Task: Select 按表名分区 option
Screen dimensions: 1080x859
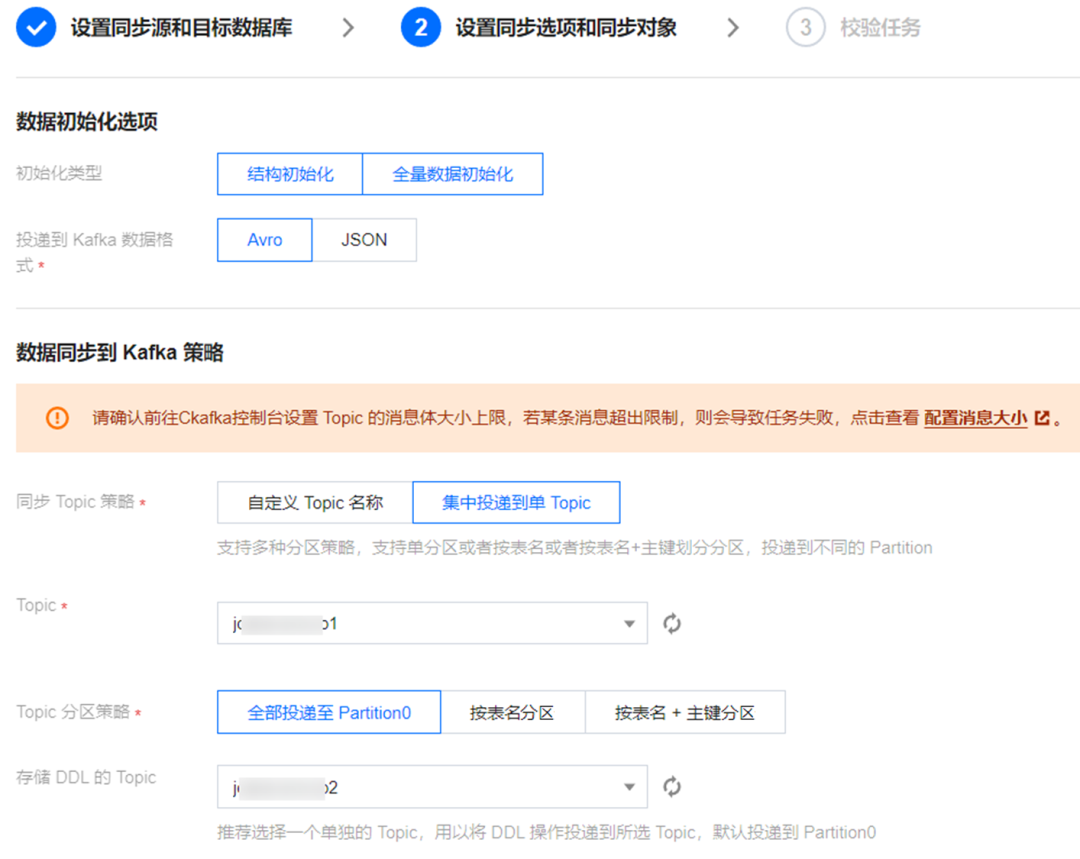Action: [512, 712]
